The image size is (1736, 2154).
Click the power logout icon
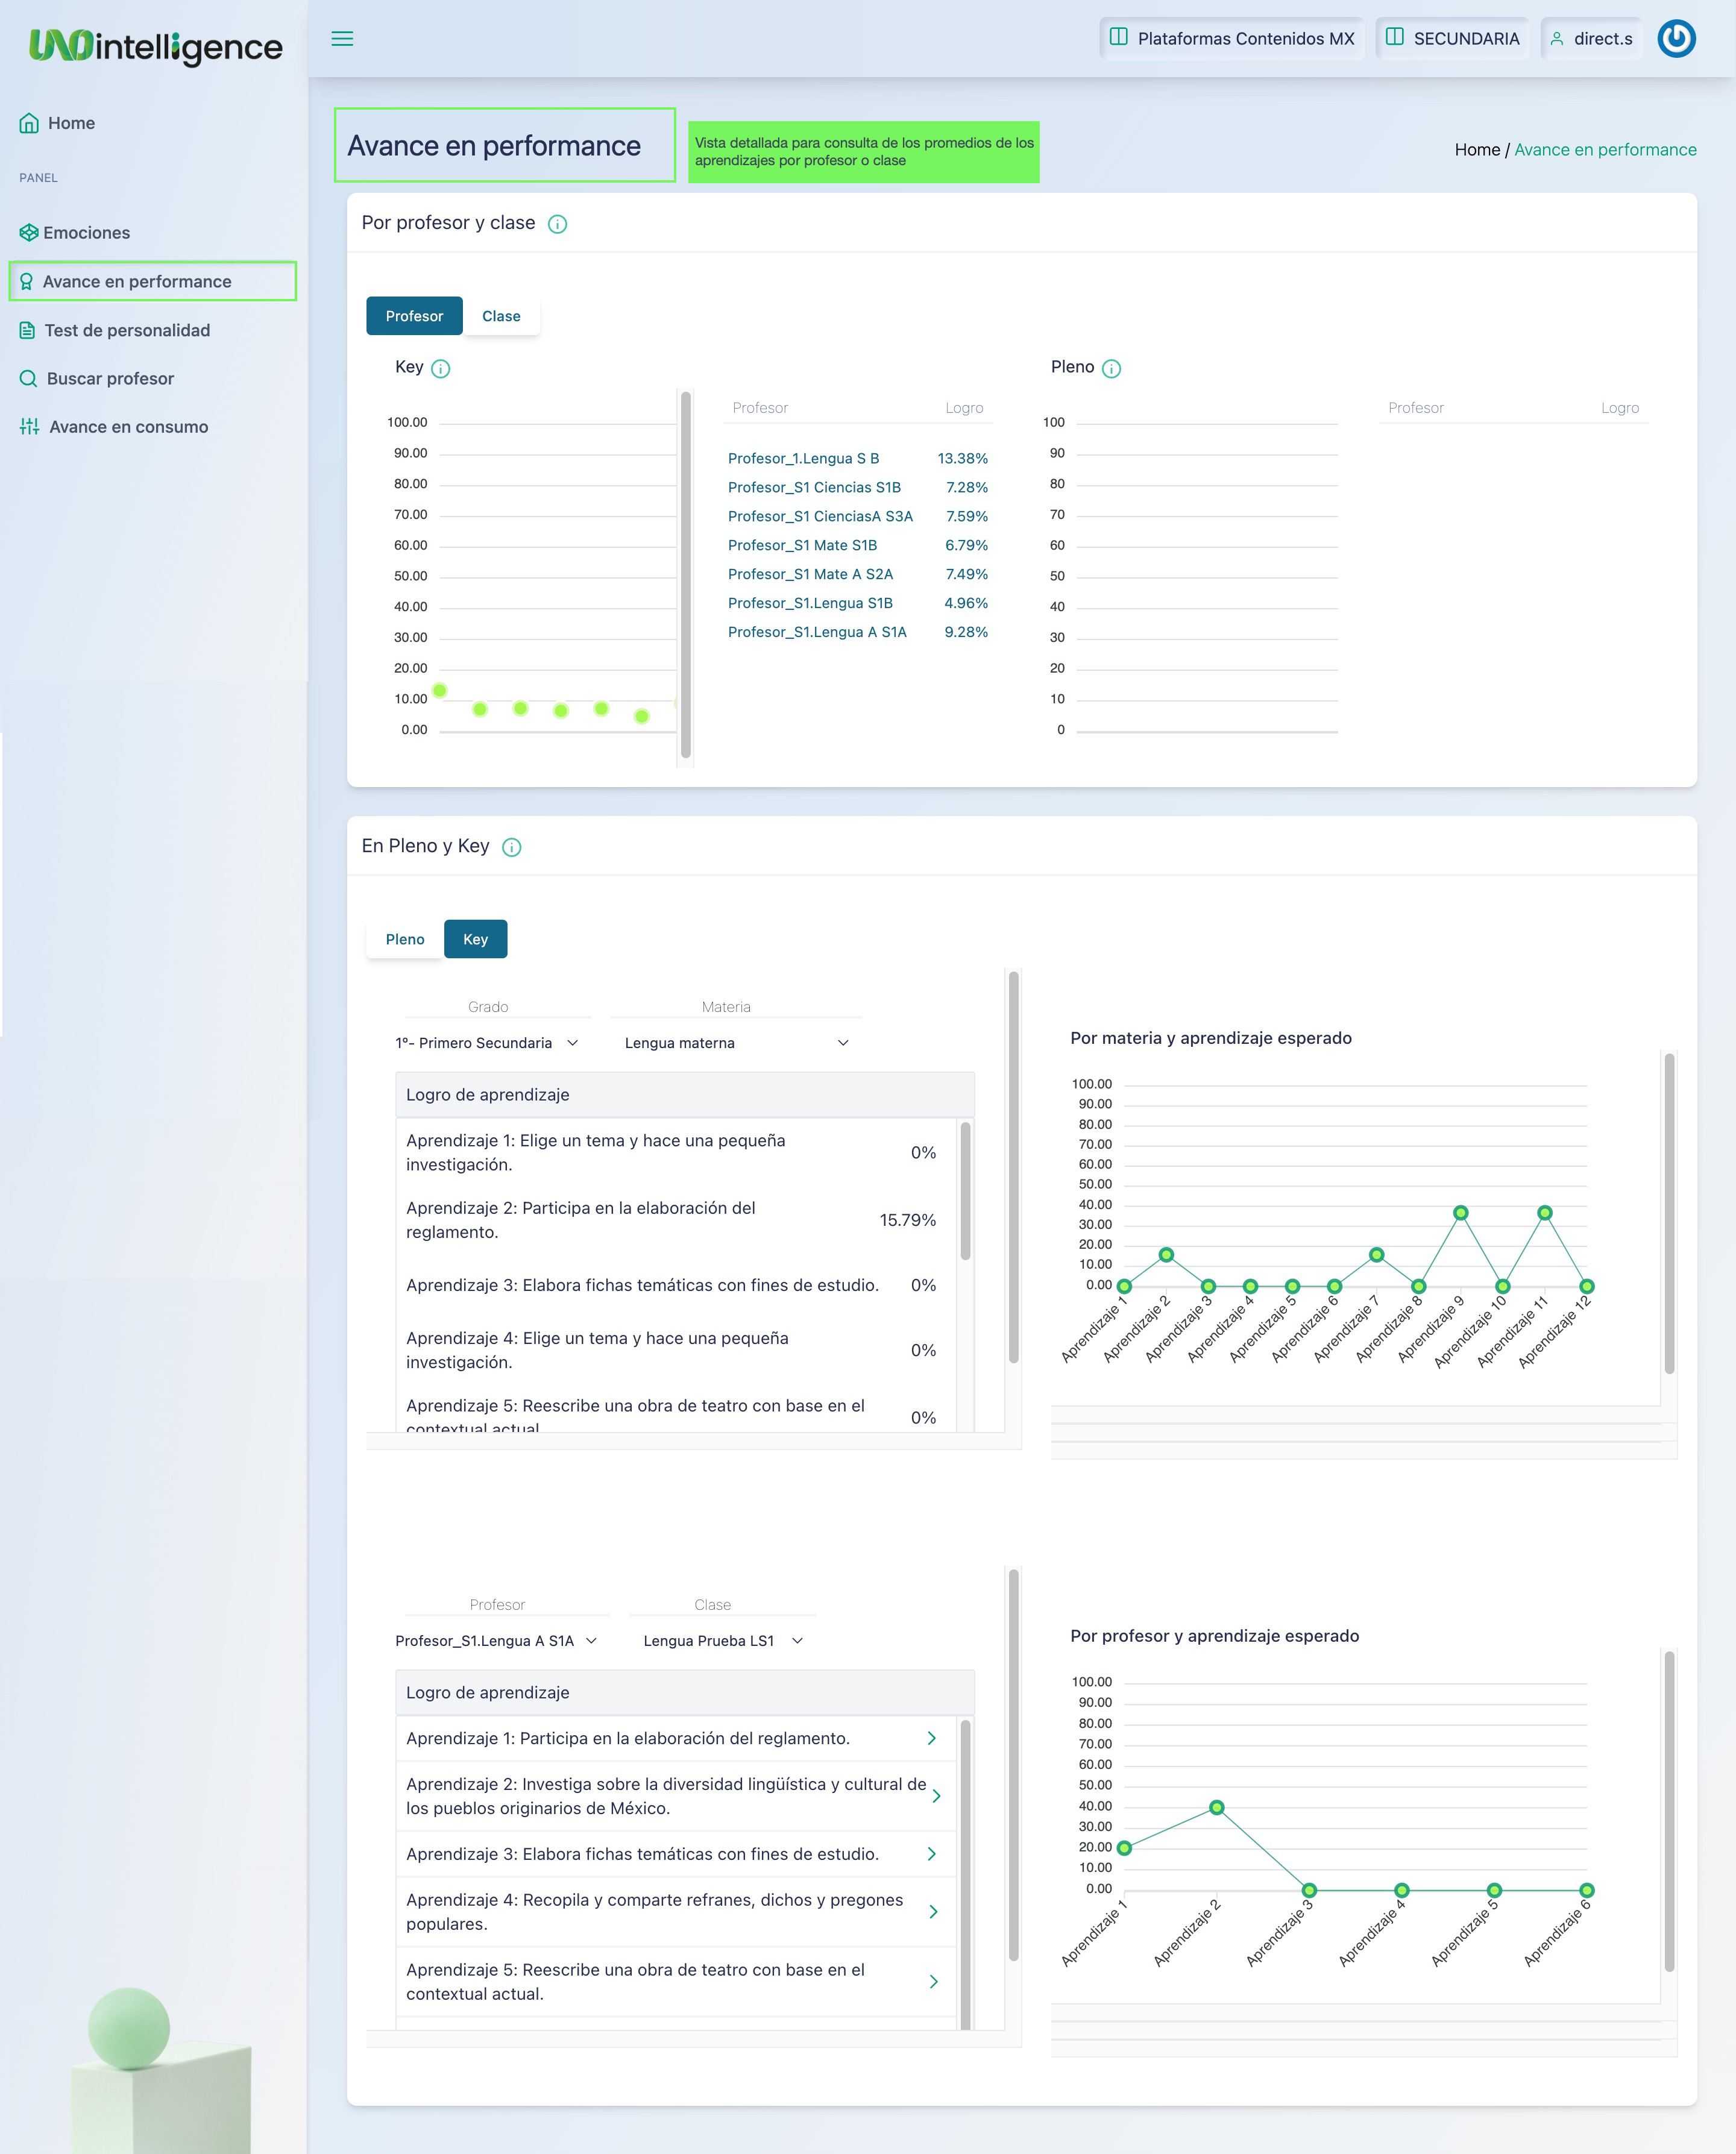coord(1676,39)
